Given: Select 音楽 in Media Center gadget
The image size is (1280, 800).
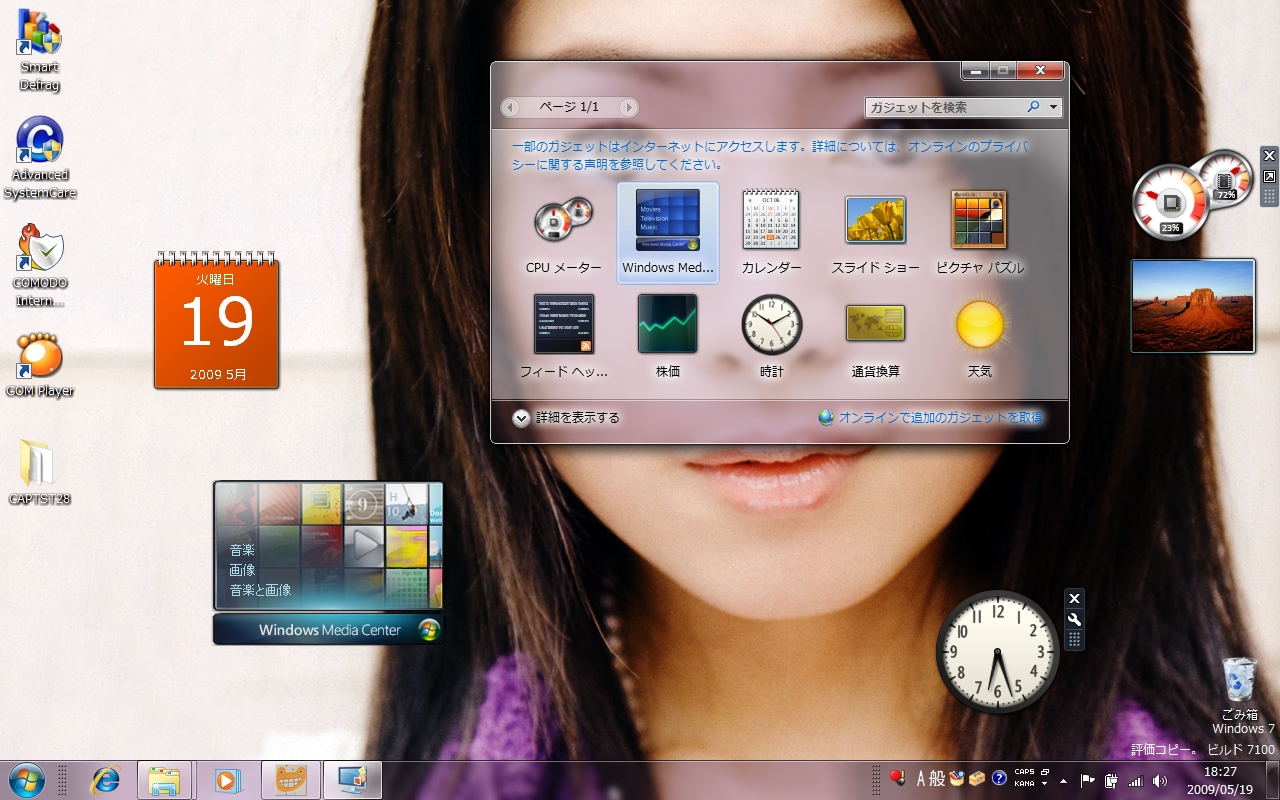Looking at the screenshot, I should click(242, 550).
